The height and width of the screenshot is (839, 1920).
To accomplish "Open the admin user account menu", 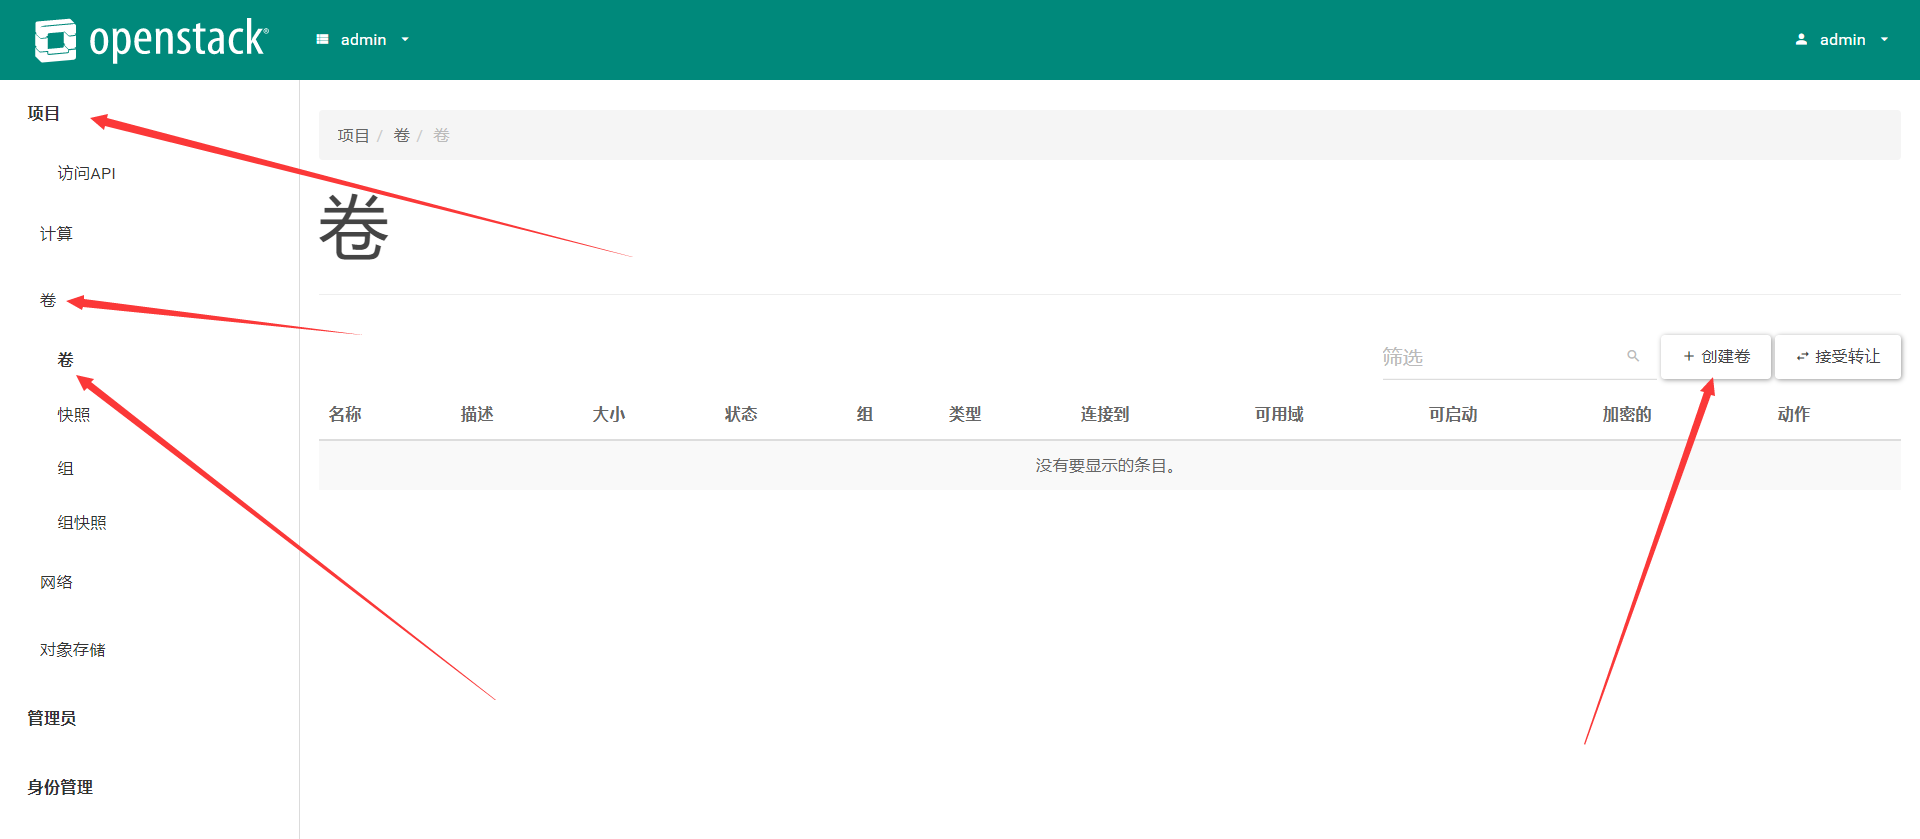I will (1842, 40).
